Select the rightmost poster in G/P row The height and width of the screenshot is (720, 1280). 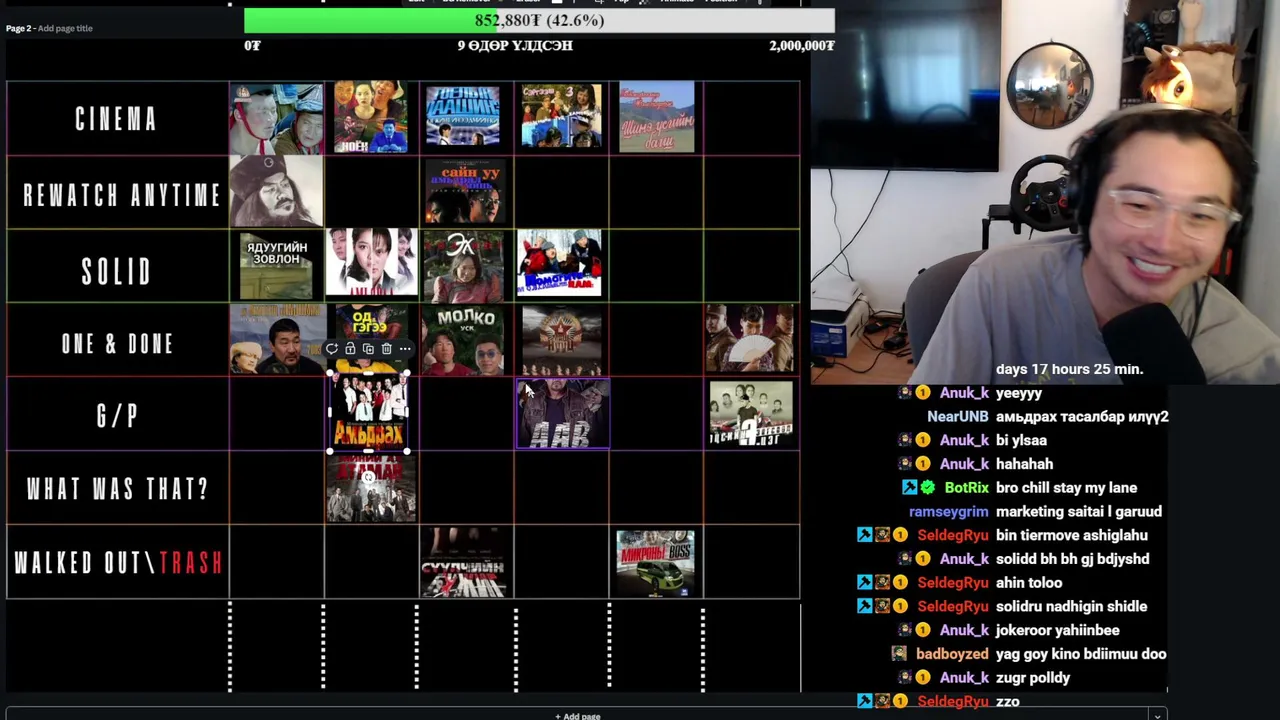[751, 414]
